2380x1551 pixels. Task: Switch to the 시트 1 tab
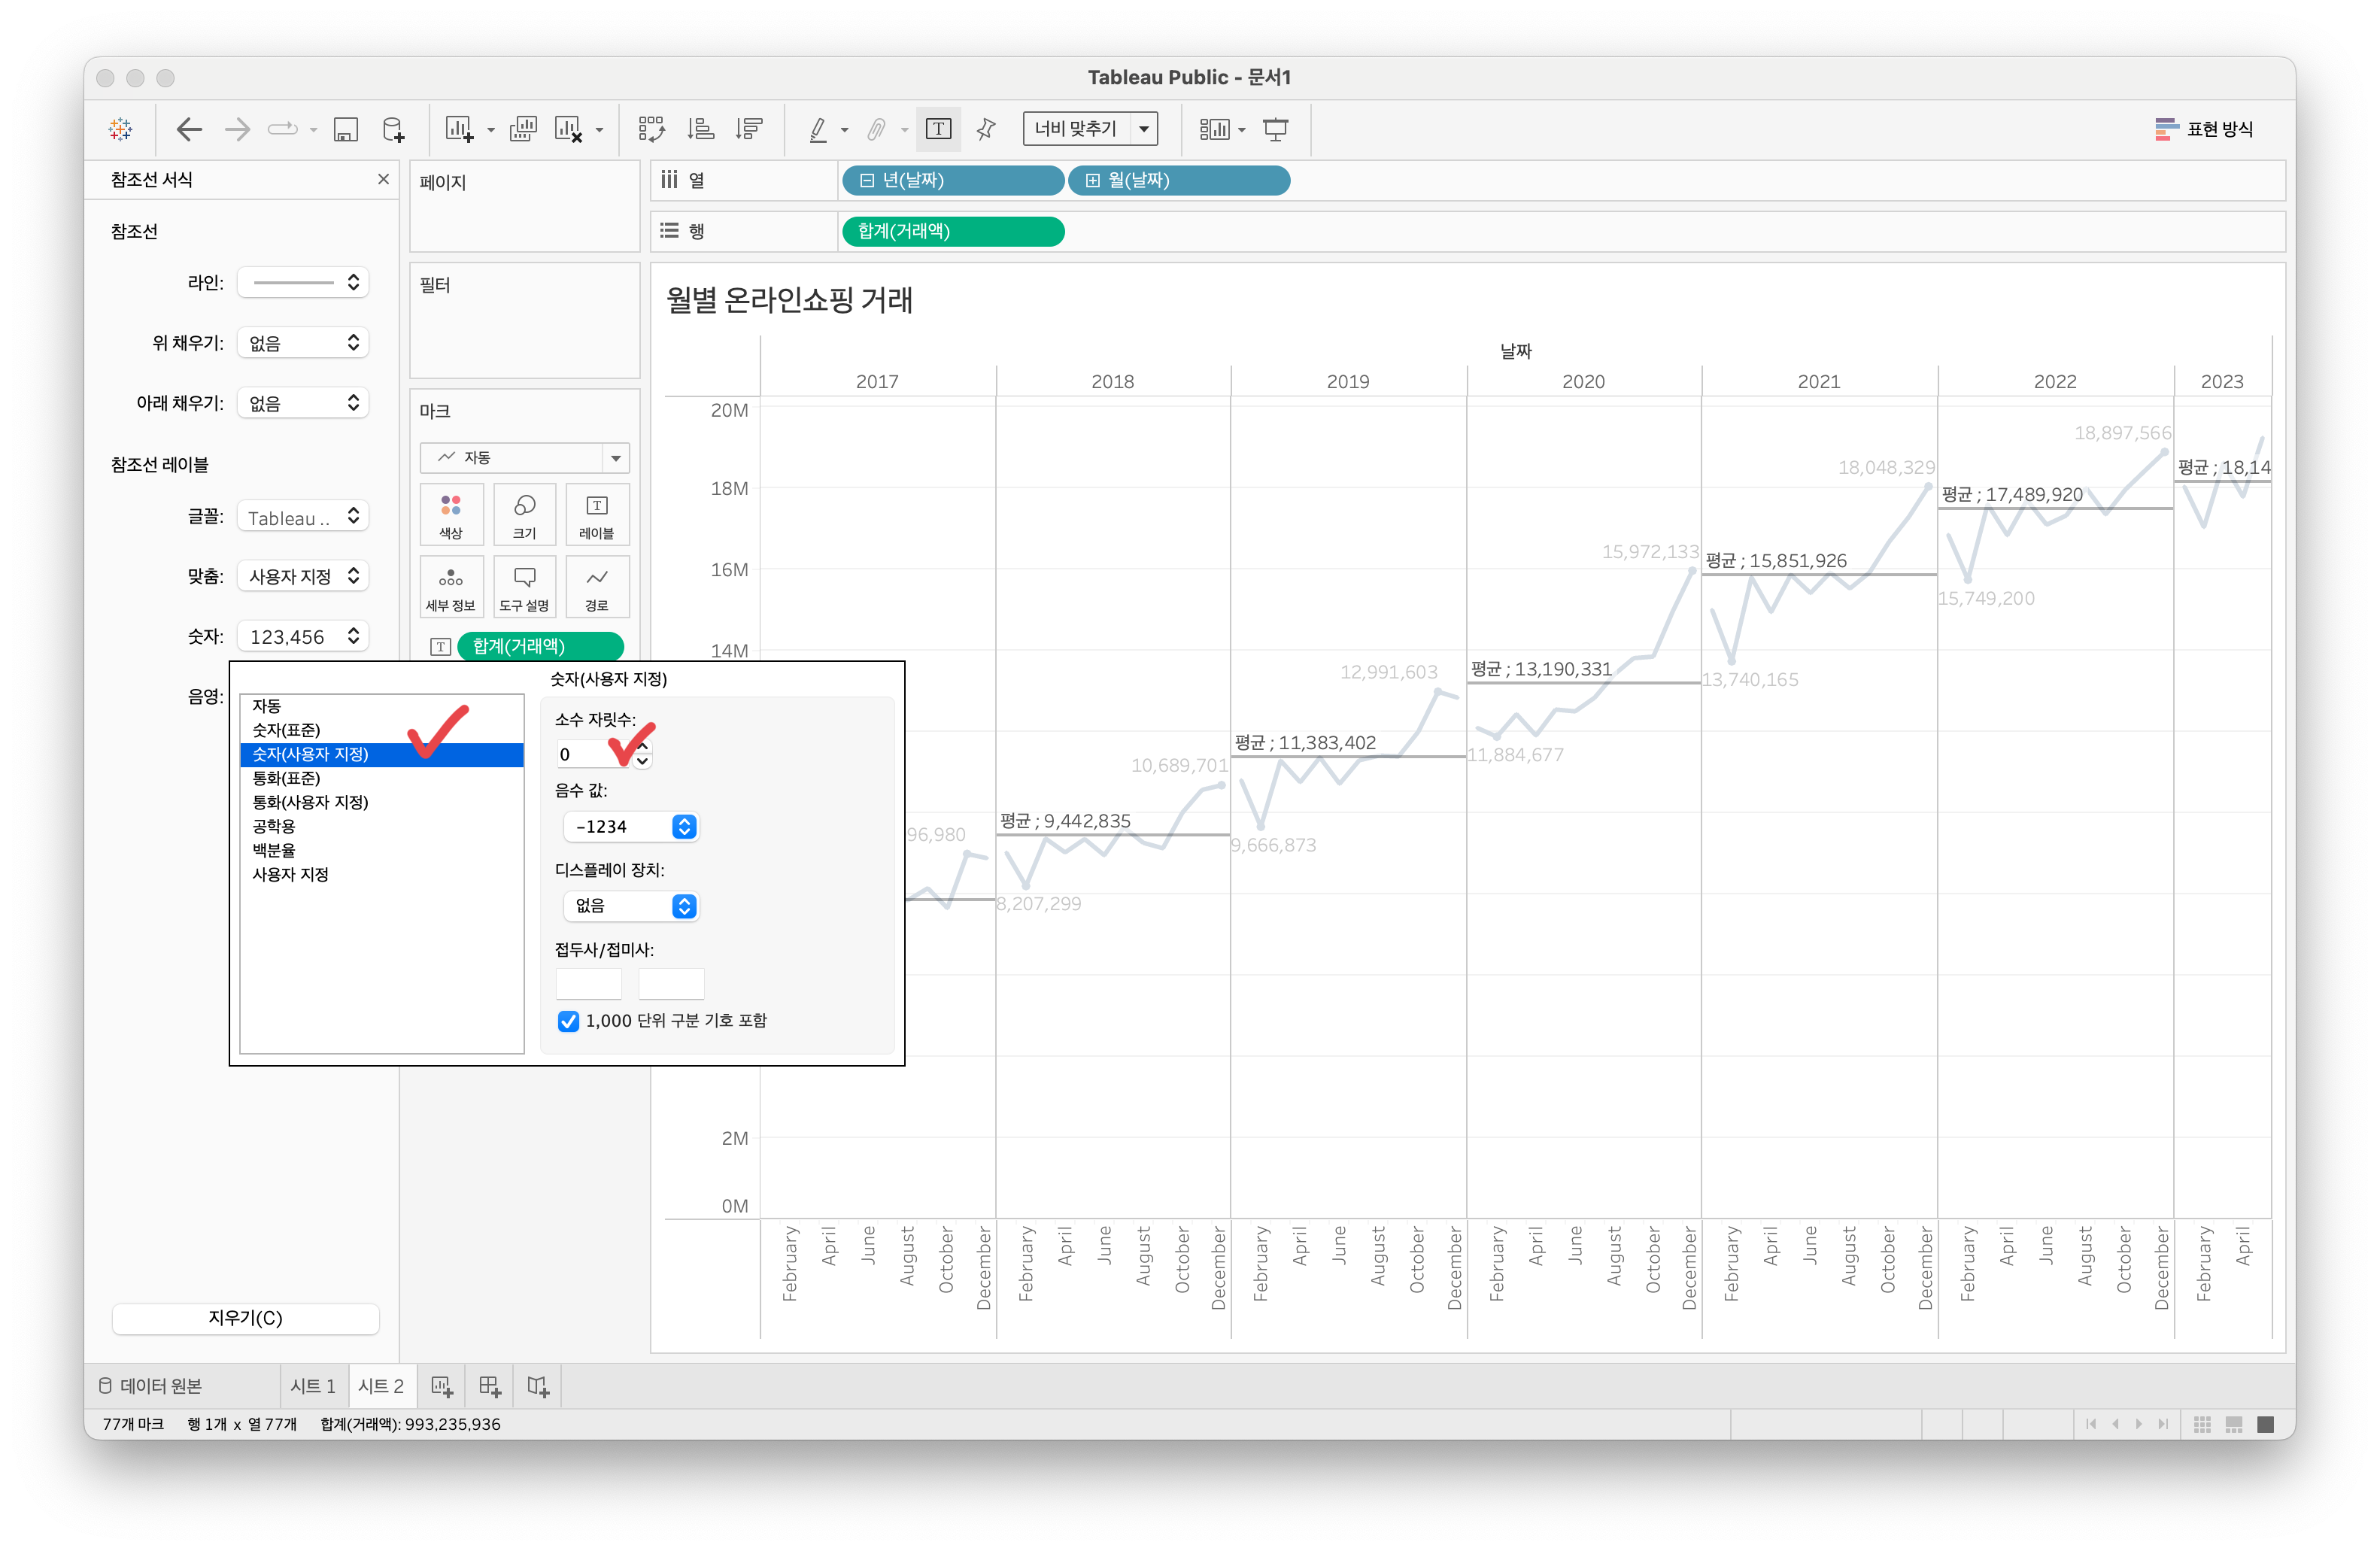(x=313, y=1386)
